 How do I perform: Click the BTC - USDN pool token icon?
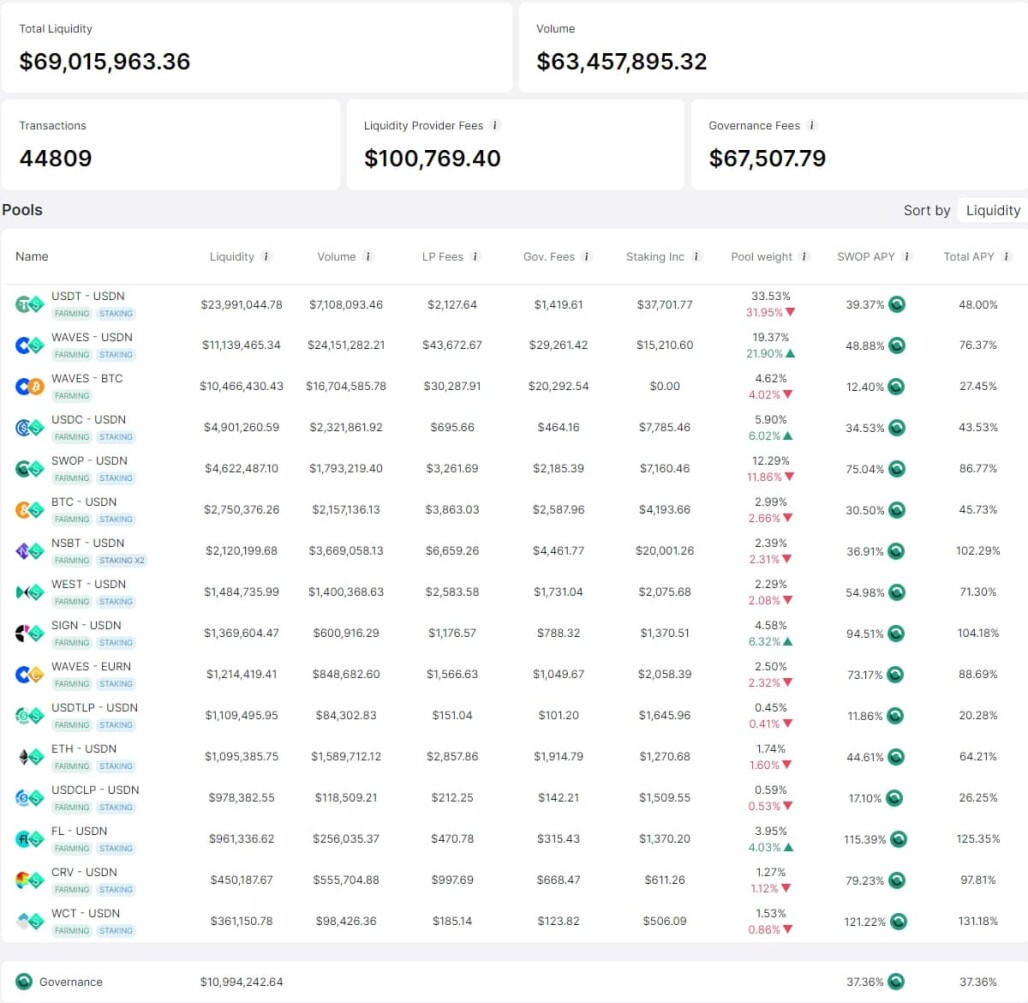(30, 509)
